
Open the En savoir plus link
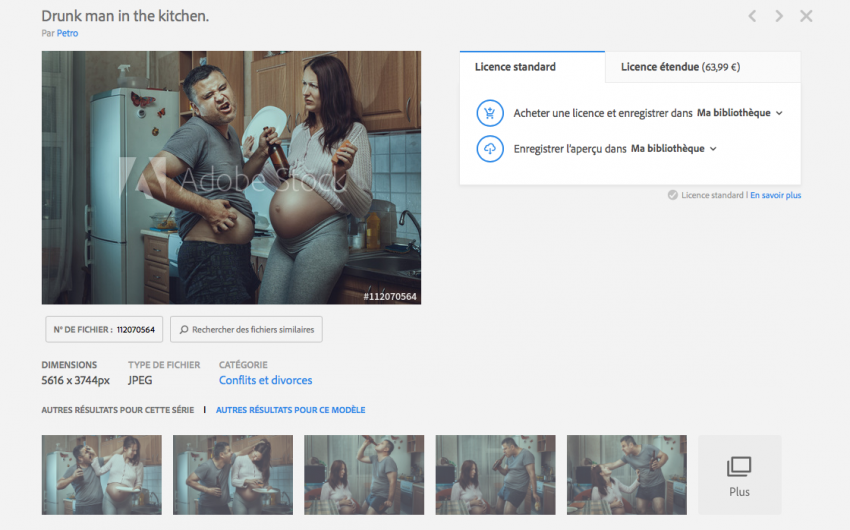click(x=775, y=195)
